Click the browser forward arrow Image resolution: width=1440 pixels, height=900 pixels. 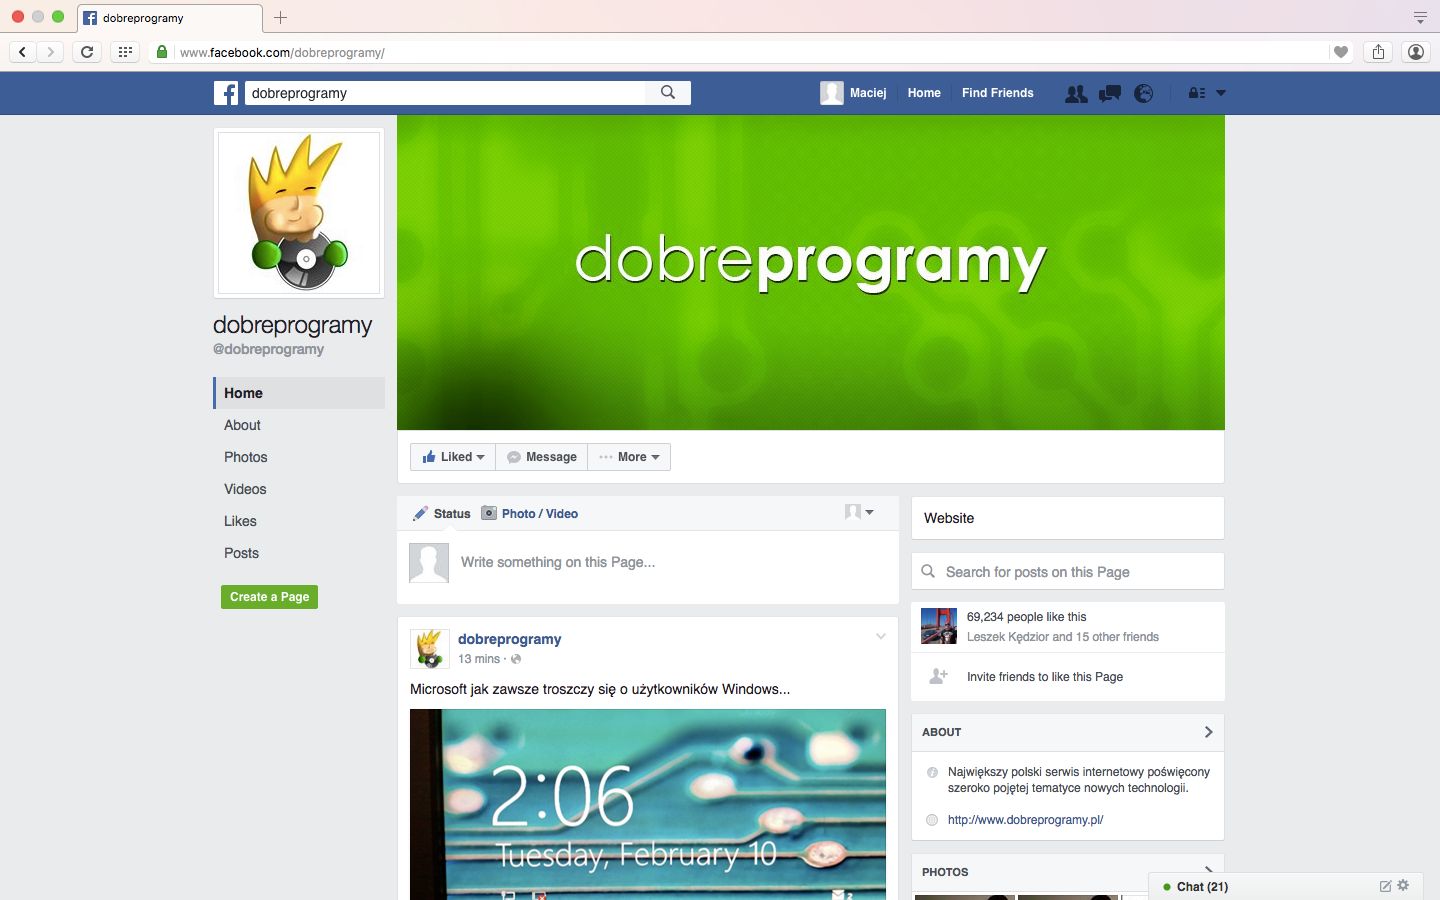[x=50, y=52]
